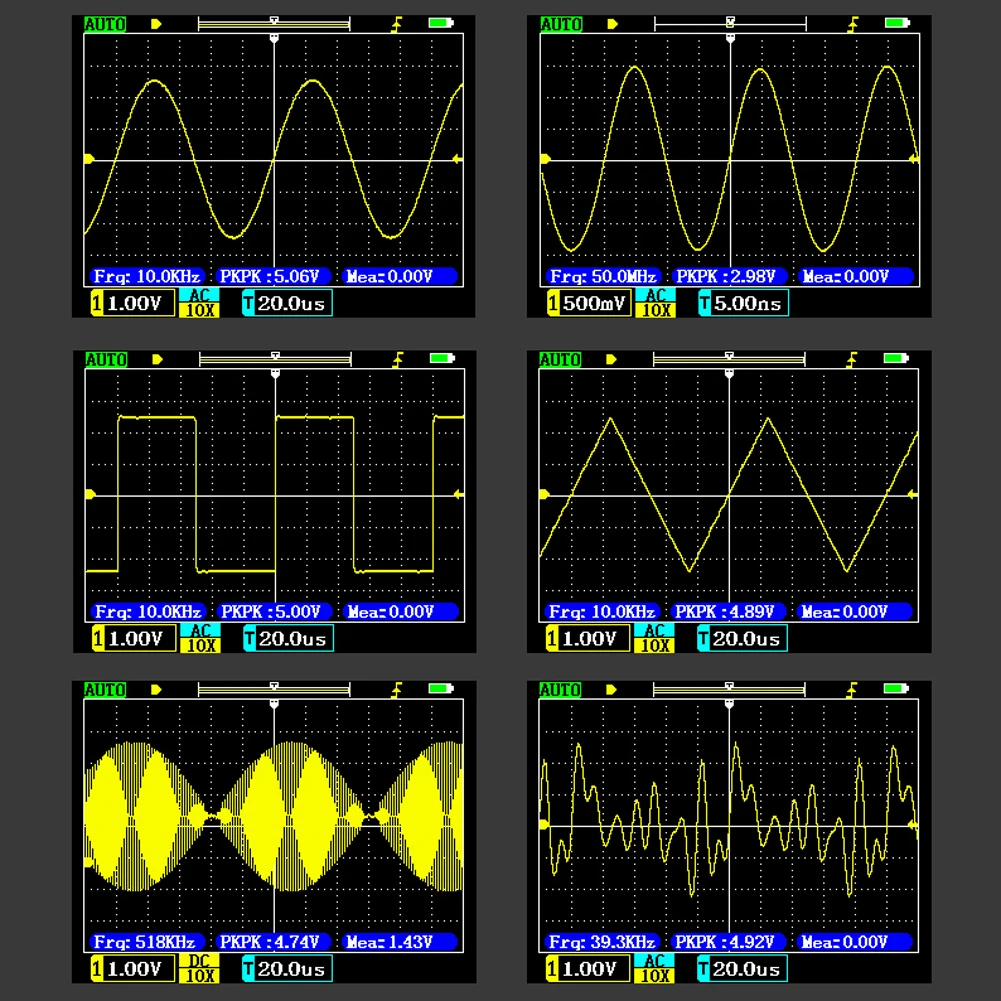The height and width of the screenshot is (1001, 1001).
Task: Click the PKPK :4.89V readout on the triangle wave screen
Action: 726,612
